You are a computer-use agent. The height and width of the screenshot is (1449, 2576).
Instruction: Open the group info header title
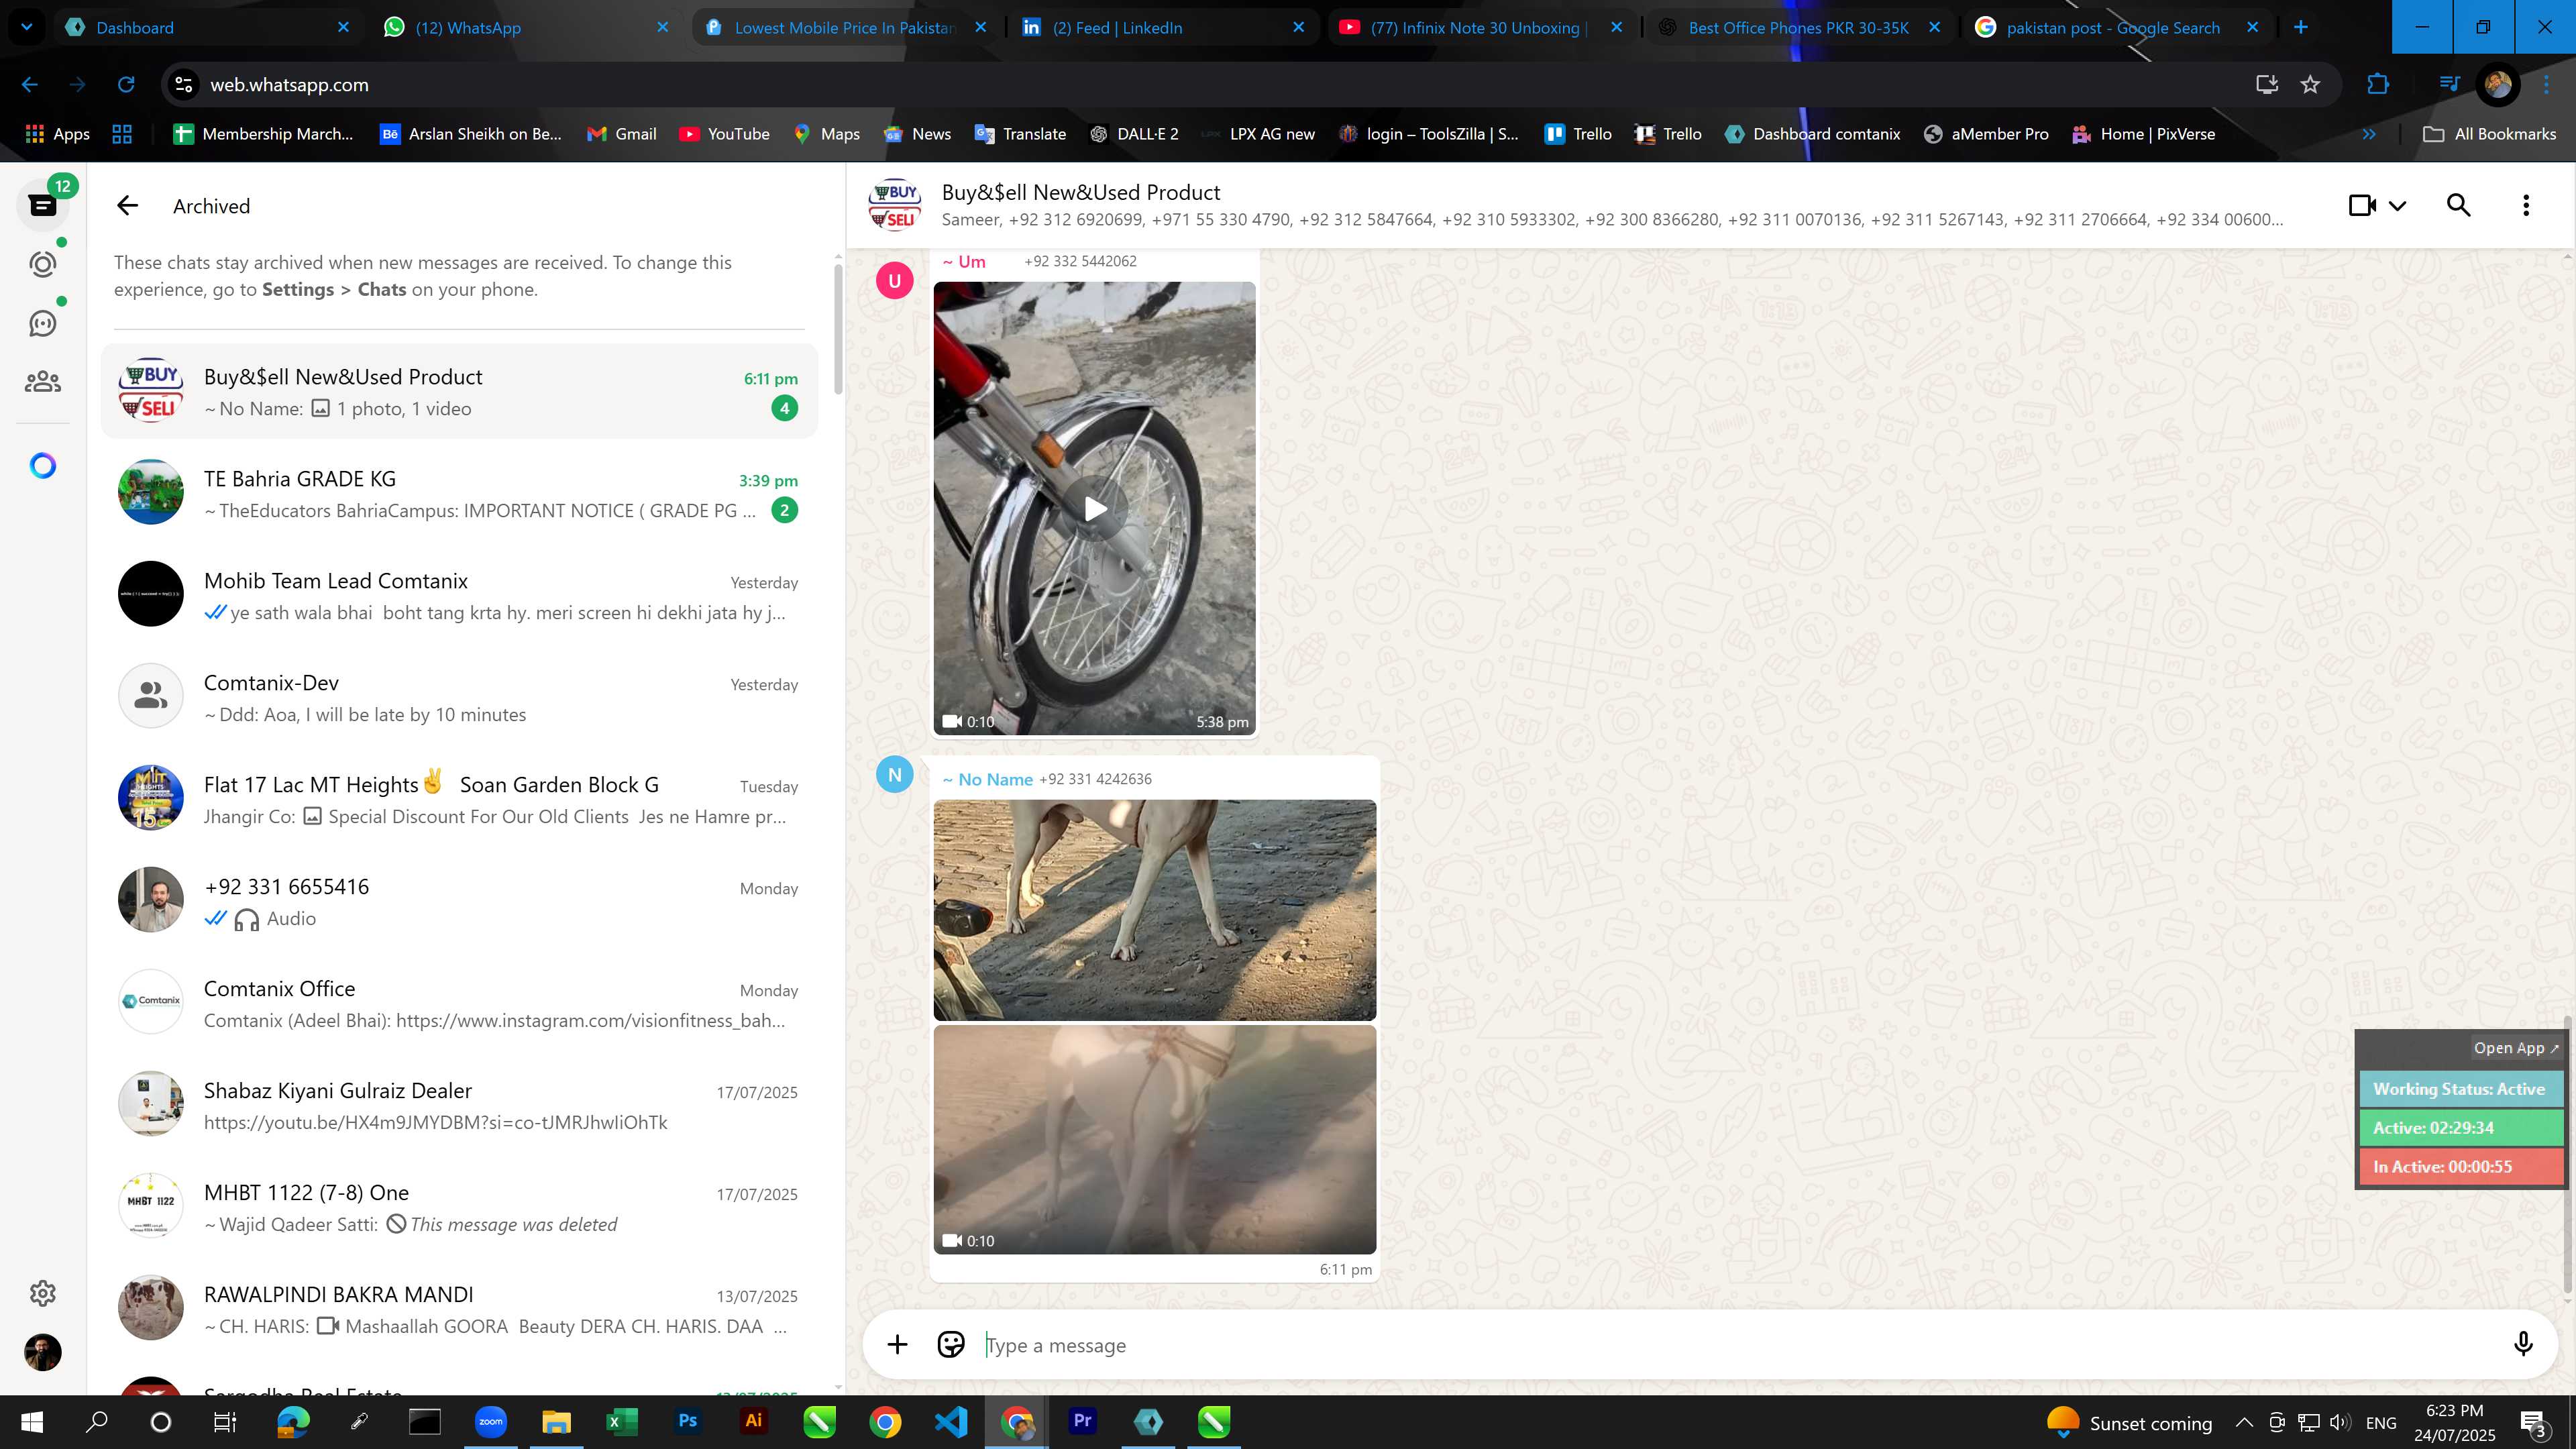tap(1081, 192)
